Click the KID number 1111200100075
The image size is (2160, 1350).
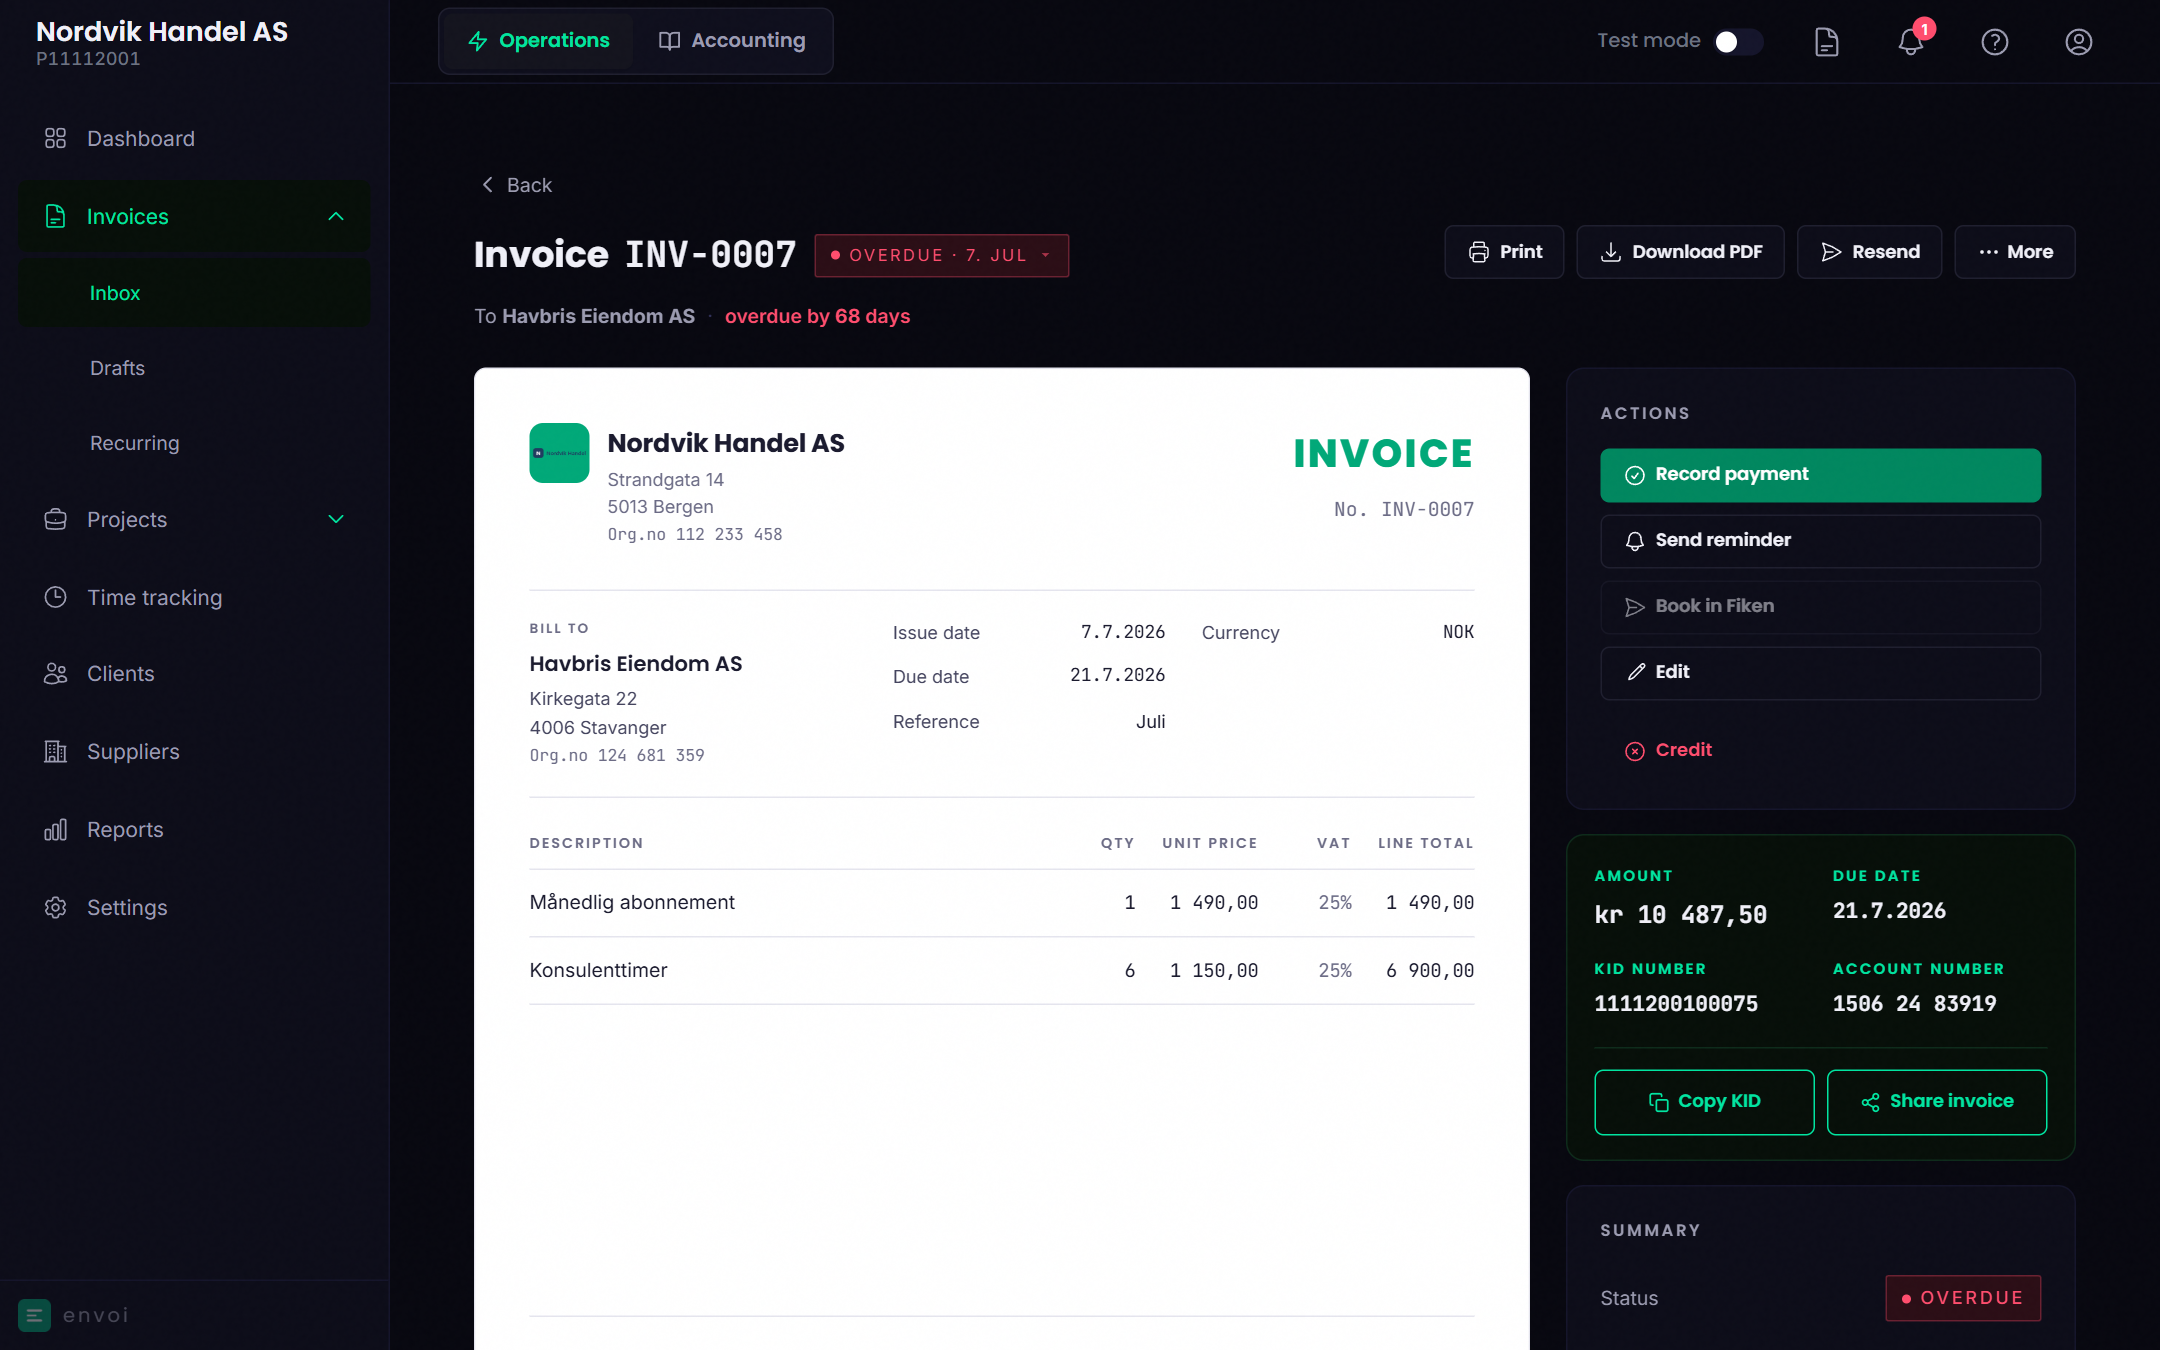(x=1676, y=1004)
